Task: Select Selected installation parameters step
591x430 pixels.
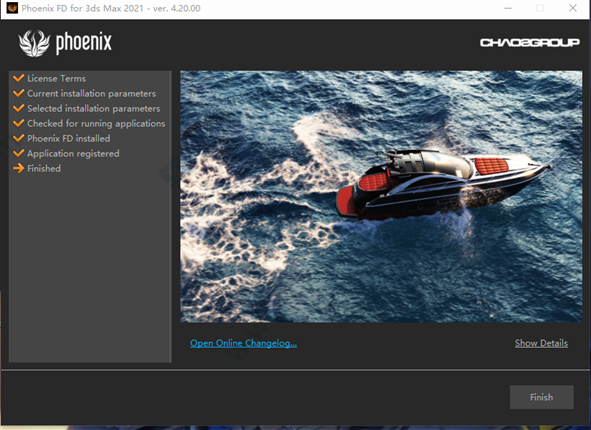Action: (94, 109)
